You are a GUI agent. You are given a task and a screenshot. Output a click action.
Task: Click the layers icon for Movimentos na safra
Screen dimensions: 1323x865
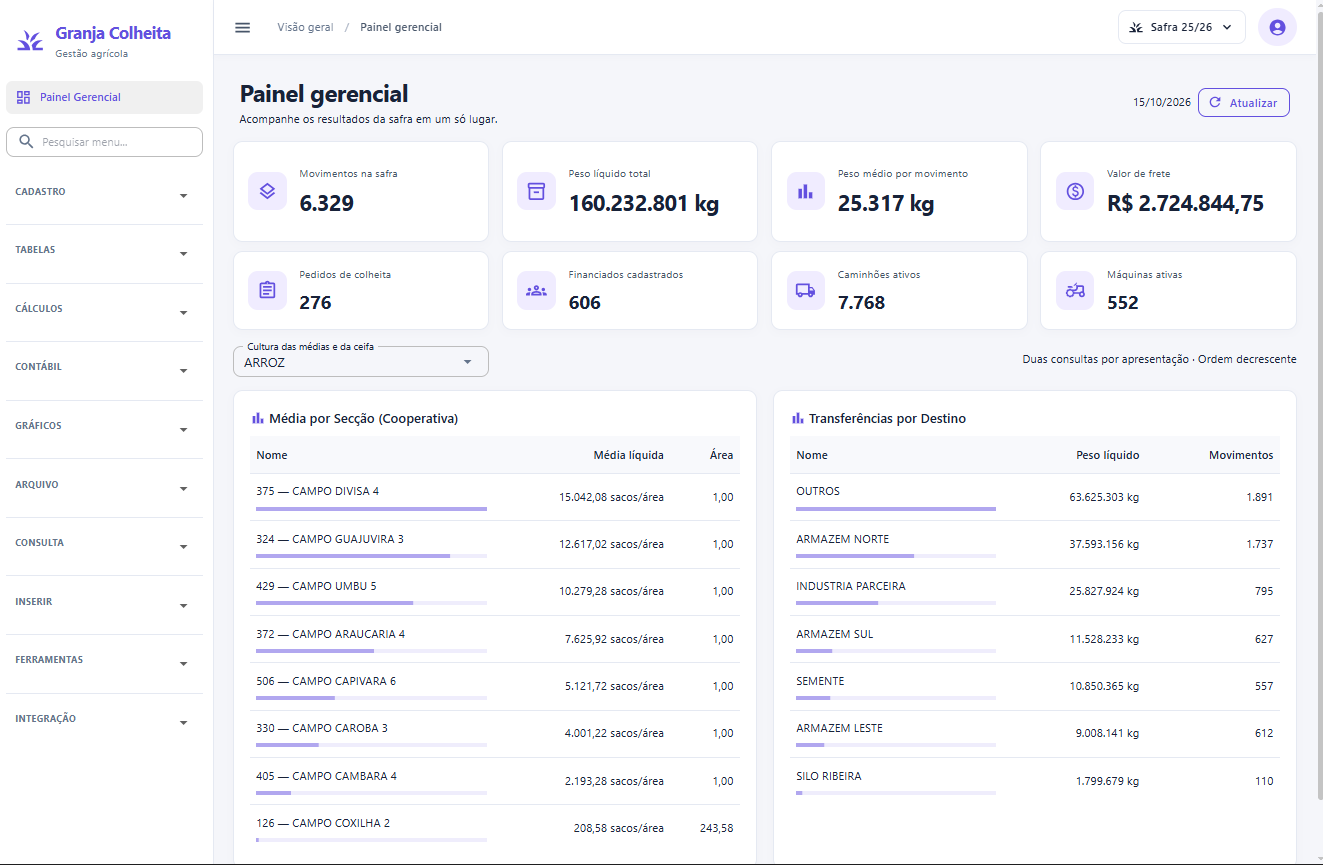[267, 191]
